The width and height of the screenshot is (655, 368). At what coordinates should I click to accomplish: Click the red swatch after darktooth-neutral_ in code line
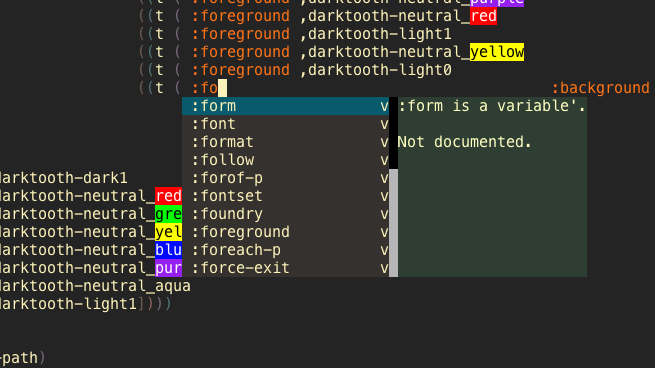(x=483, y=16)
